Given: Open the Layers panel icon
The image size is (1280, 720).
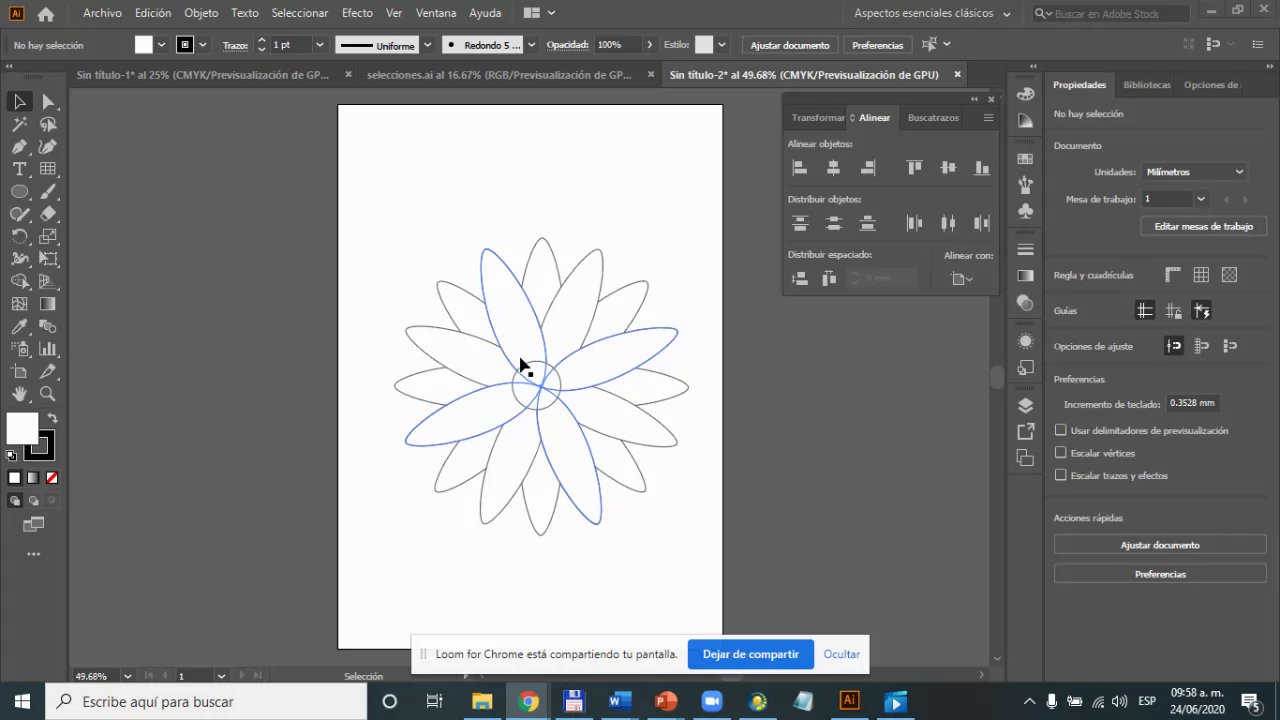Looking at the screenshot, I should (1025, 405).
